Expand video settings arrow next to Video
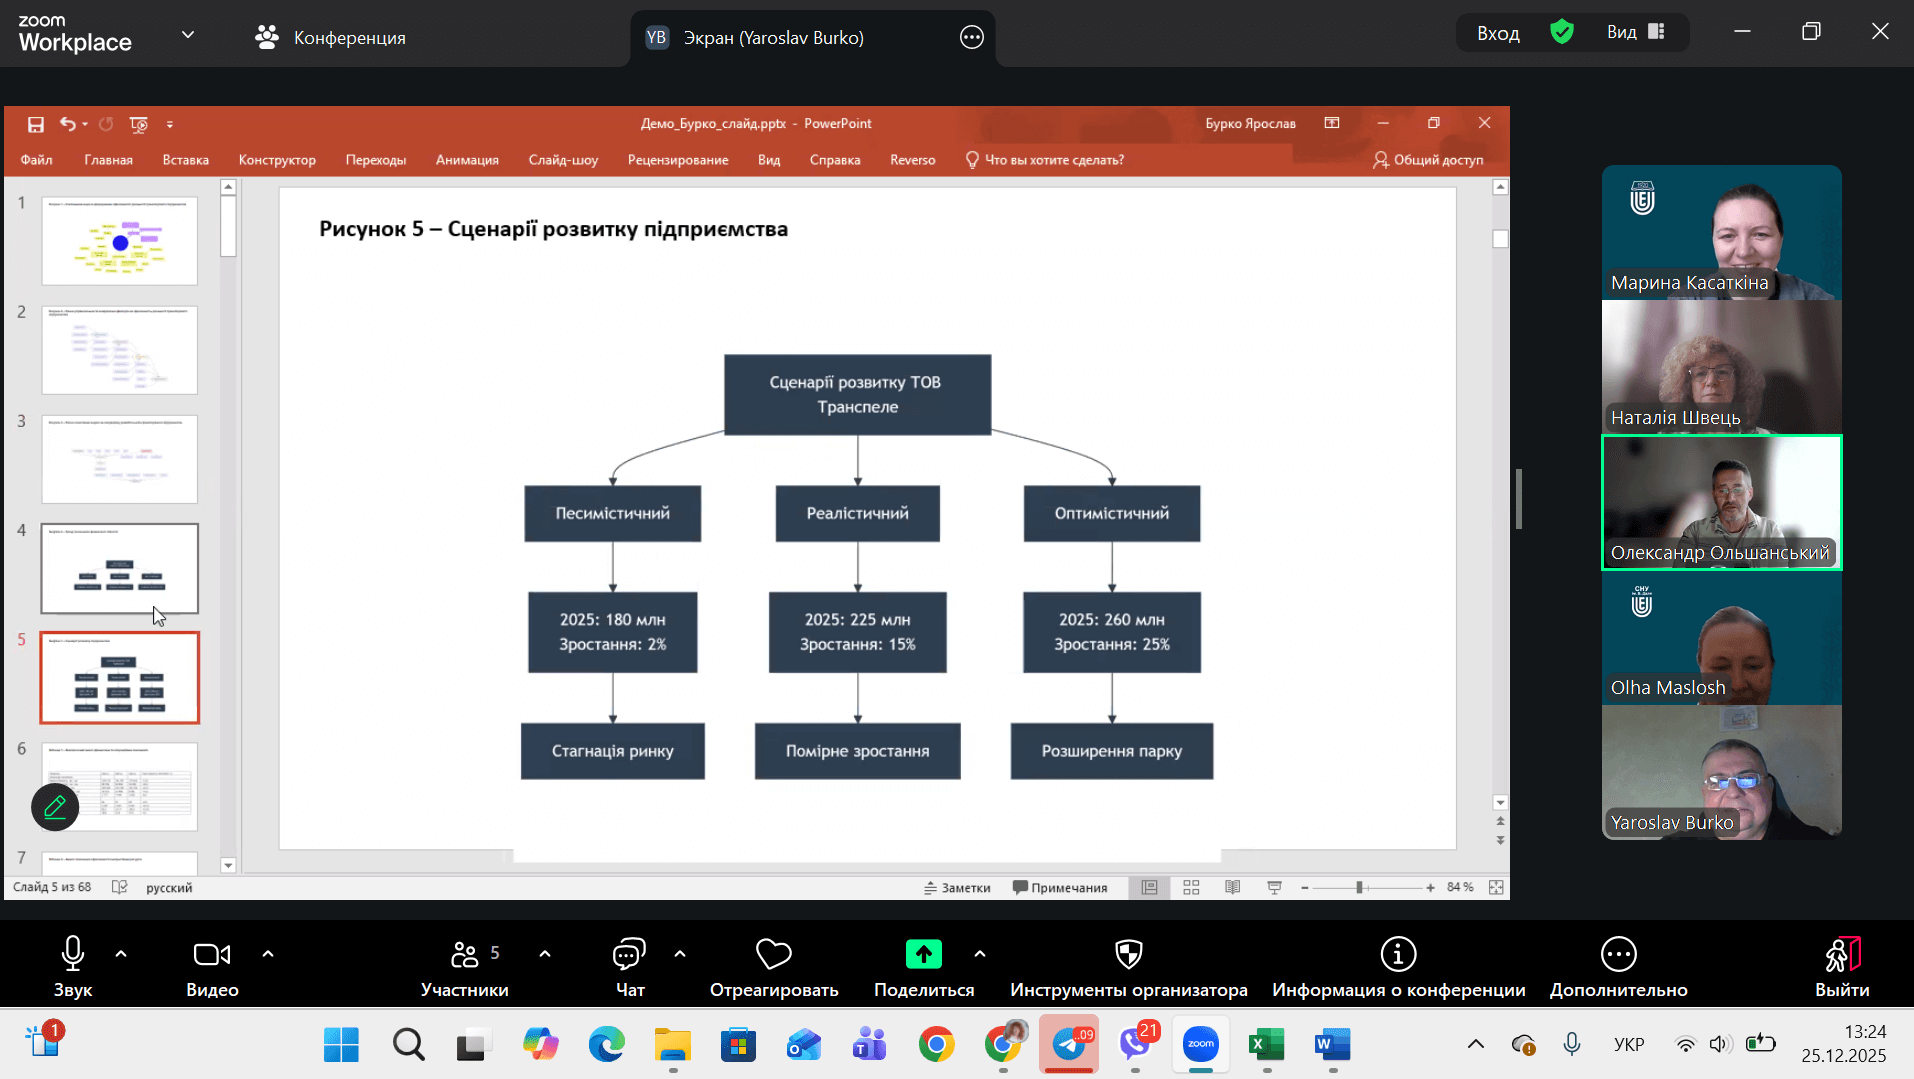The height and width of the screenshot is (1079, 1914). click(x=268, y=954)
